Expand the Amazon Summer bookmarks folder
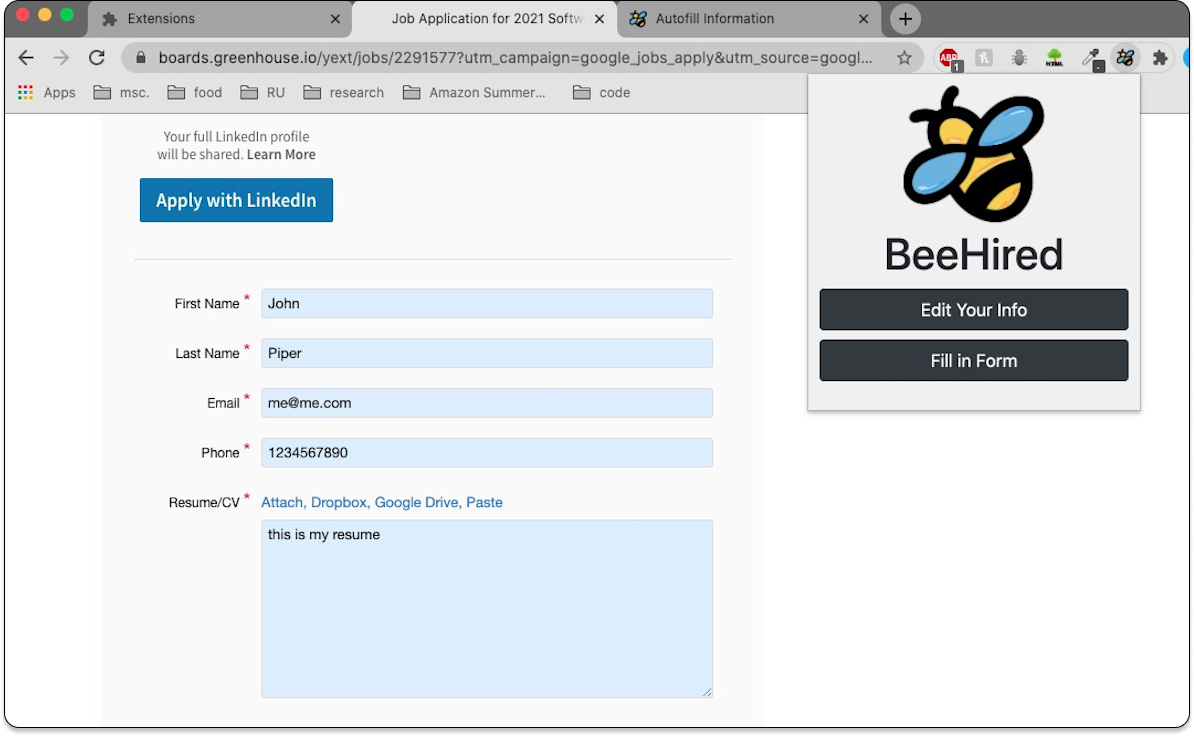 pos(475,92)
